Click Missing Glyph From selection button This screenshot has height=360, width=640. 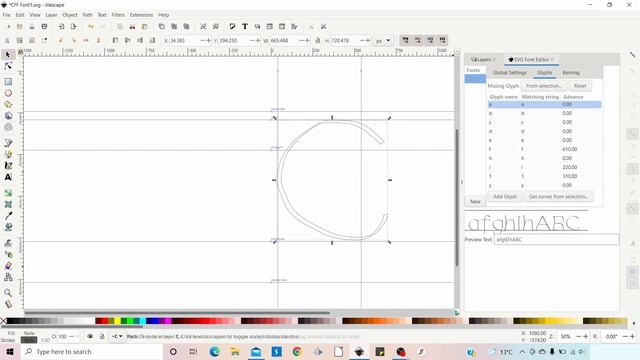click(543, 86)
